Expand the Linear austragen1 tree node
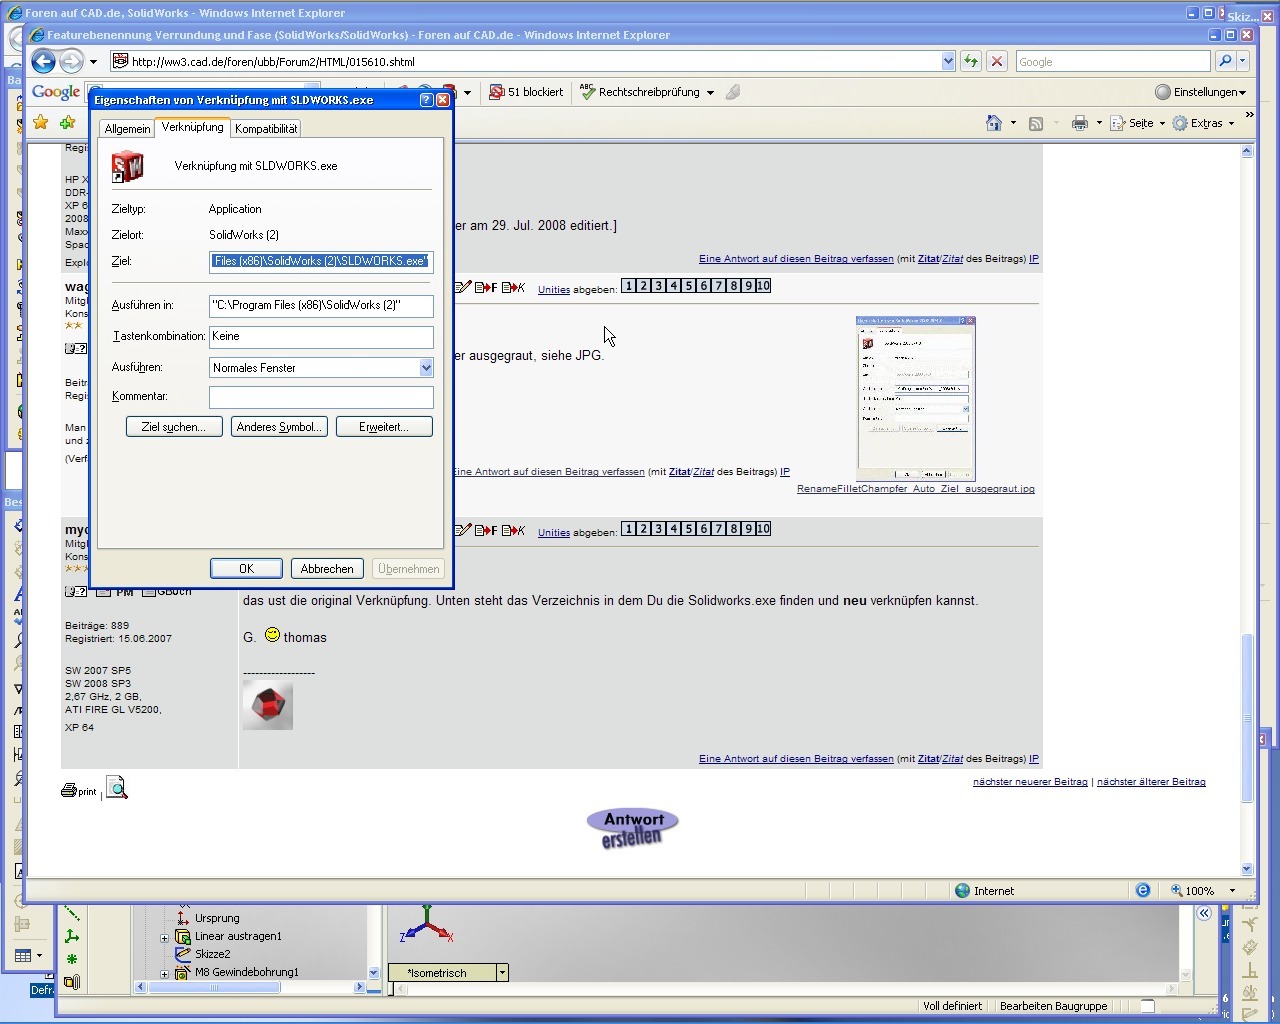1280x1024 pixels. (x=164, y=937)
